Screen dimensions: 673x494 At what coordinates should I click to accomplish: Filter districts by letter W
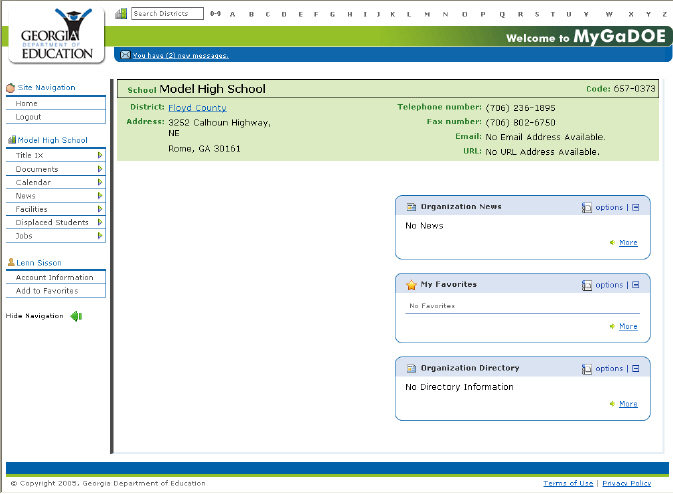coord(609,14)
